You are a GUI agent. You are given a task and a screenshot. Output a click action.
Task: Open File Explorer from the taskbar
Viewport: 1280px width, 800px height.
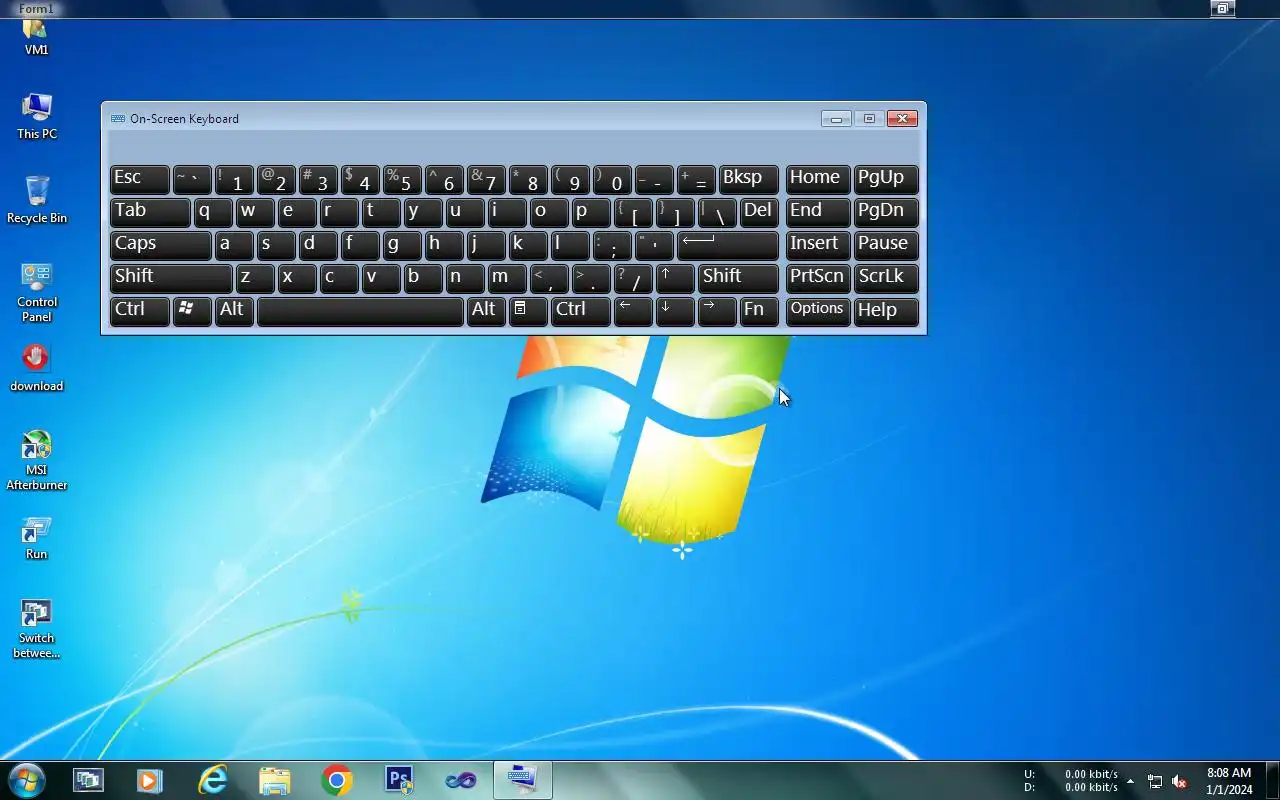(x=274, y=780)
